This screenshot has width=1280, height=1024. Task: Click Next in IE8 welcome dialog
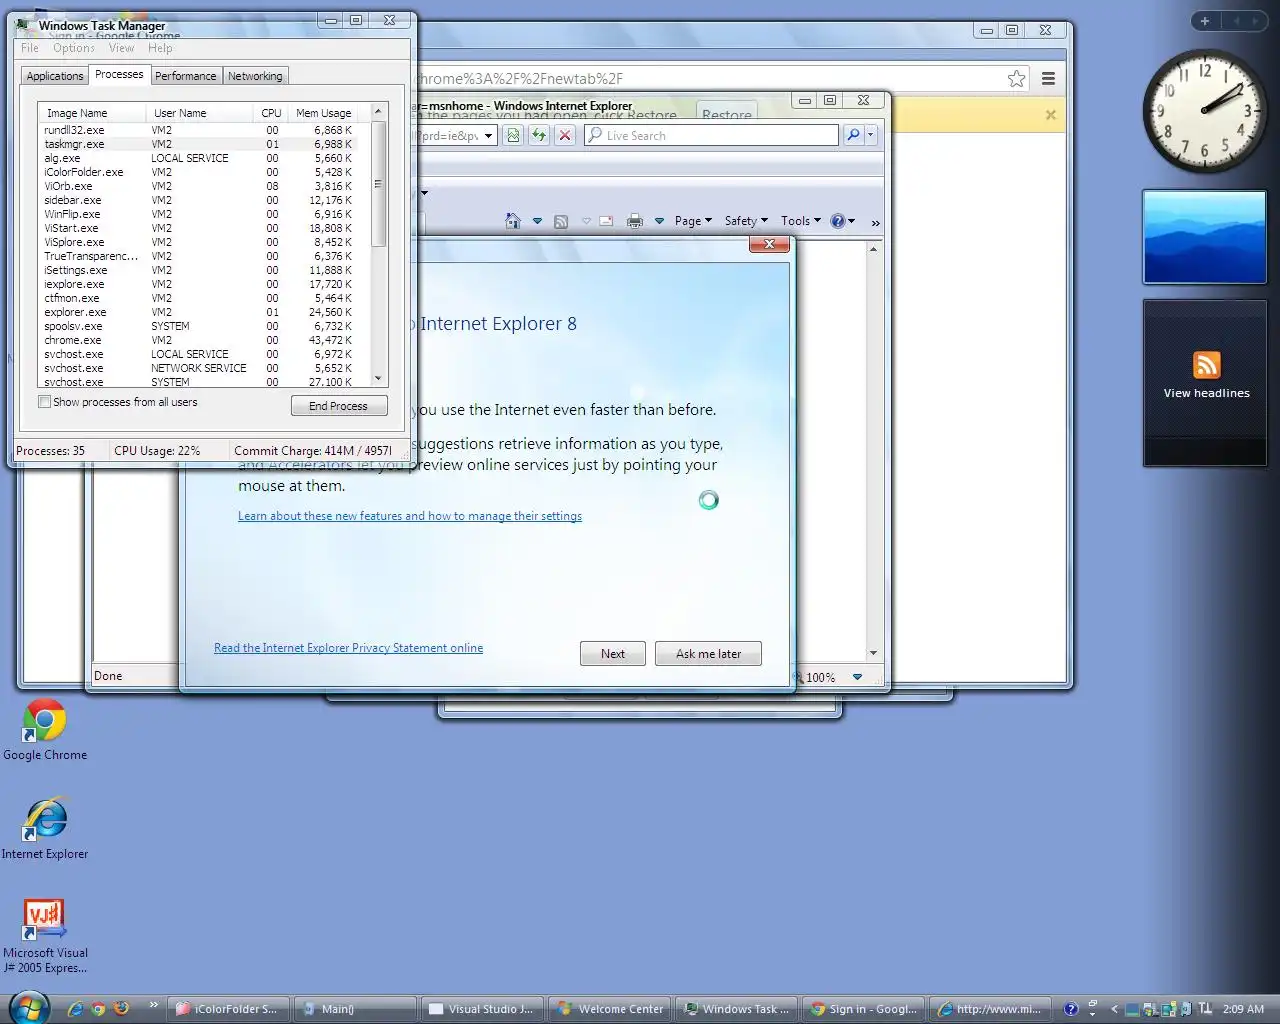coord(613,654)
